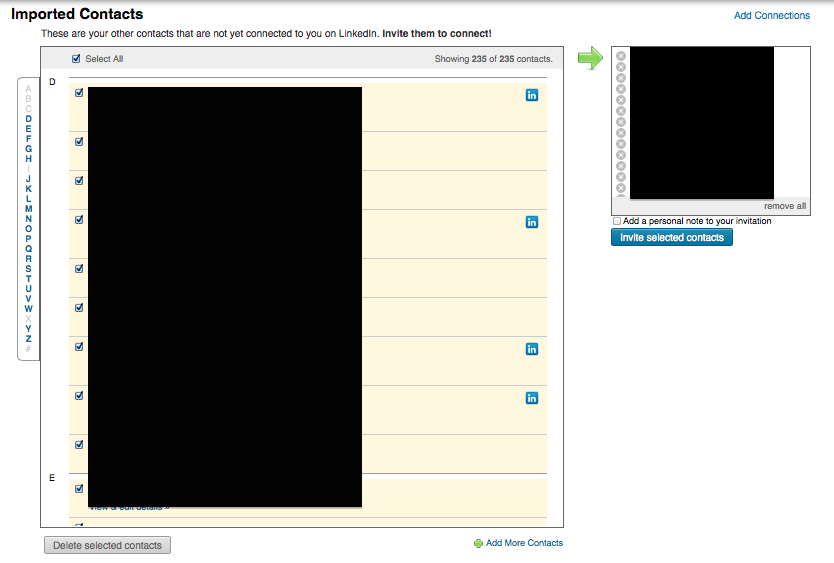Uncheck first contact under E section
Viewport: 834px width, 563px height.
[79, 489]
